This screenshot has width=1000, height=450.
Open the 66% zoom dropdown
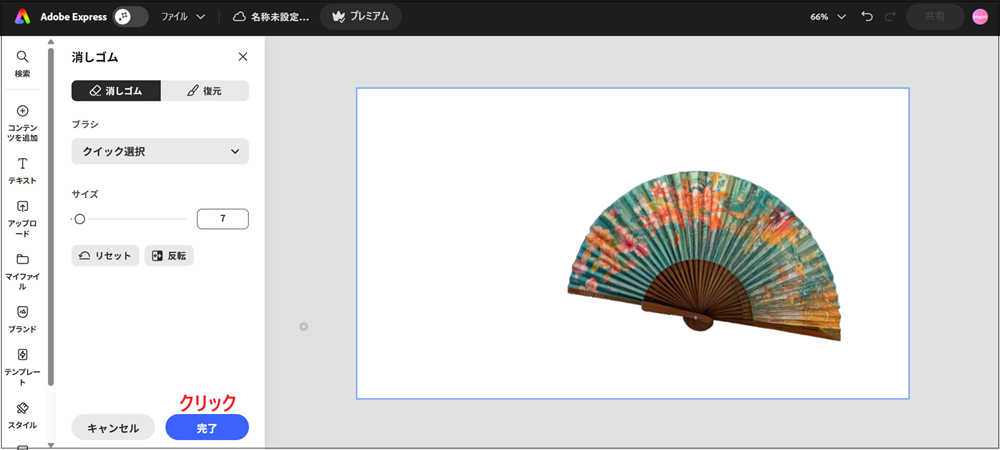828,17
